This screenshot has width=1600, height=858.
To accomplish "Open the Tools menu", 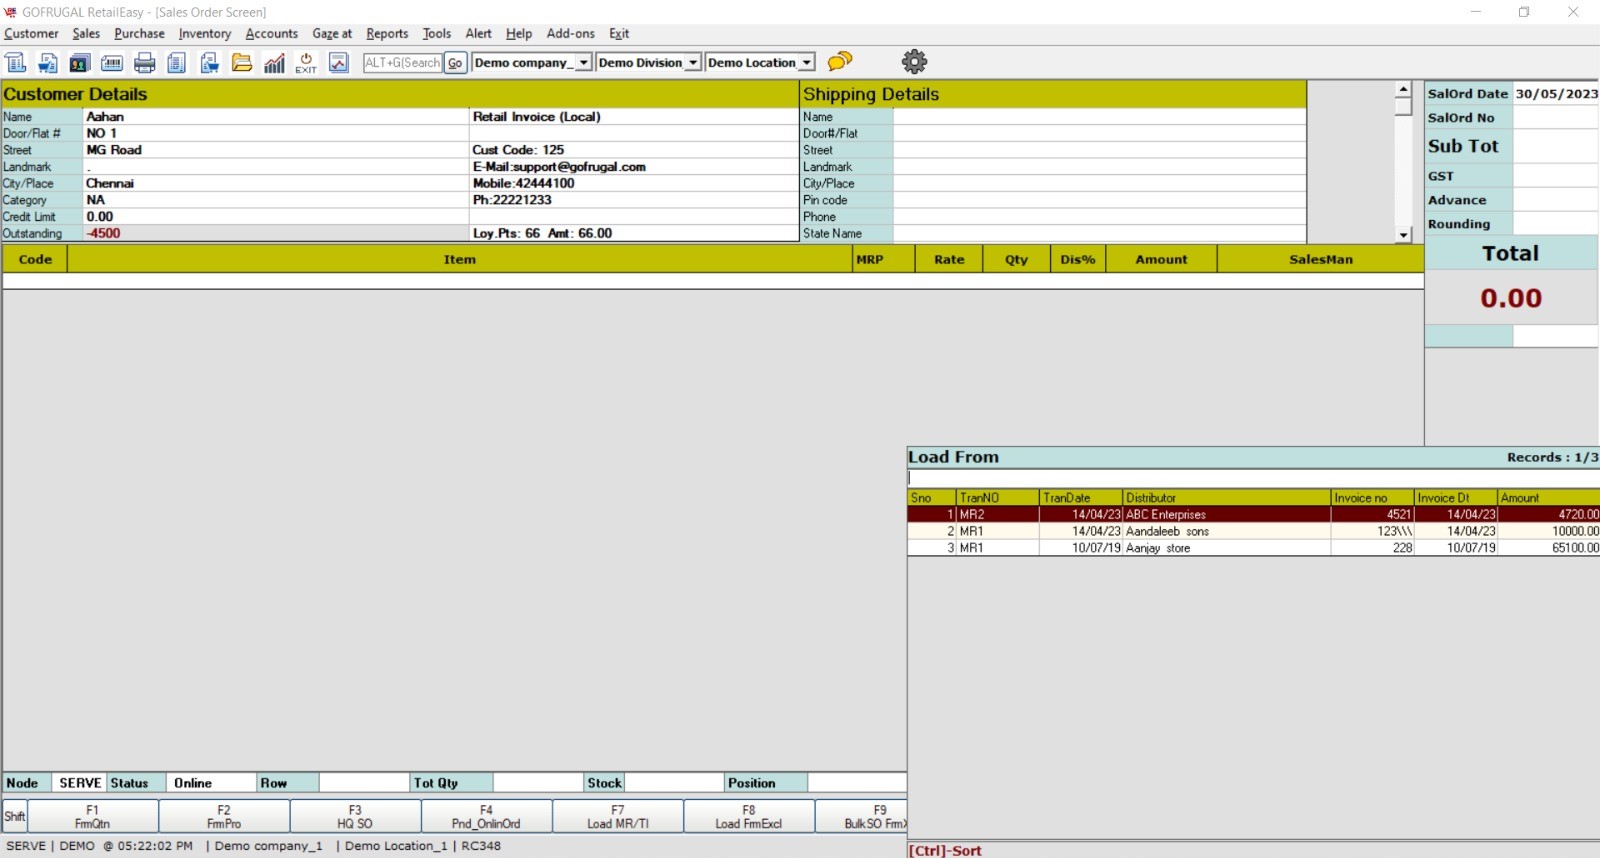I will click(x=437, y=33).
